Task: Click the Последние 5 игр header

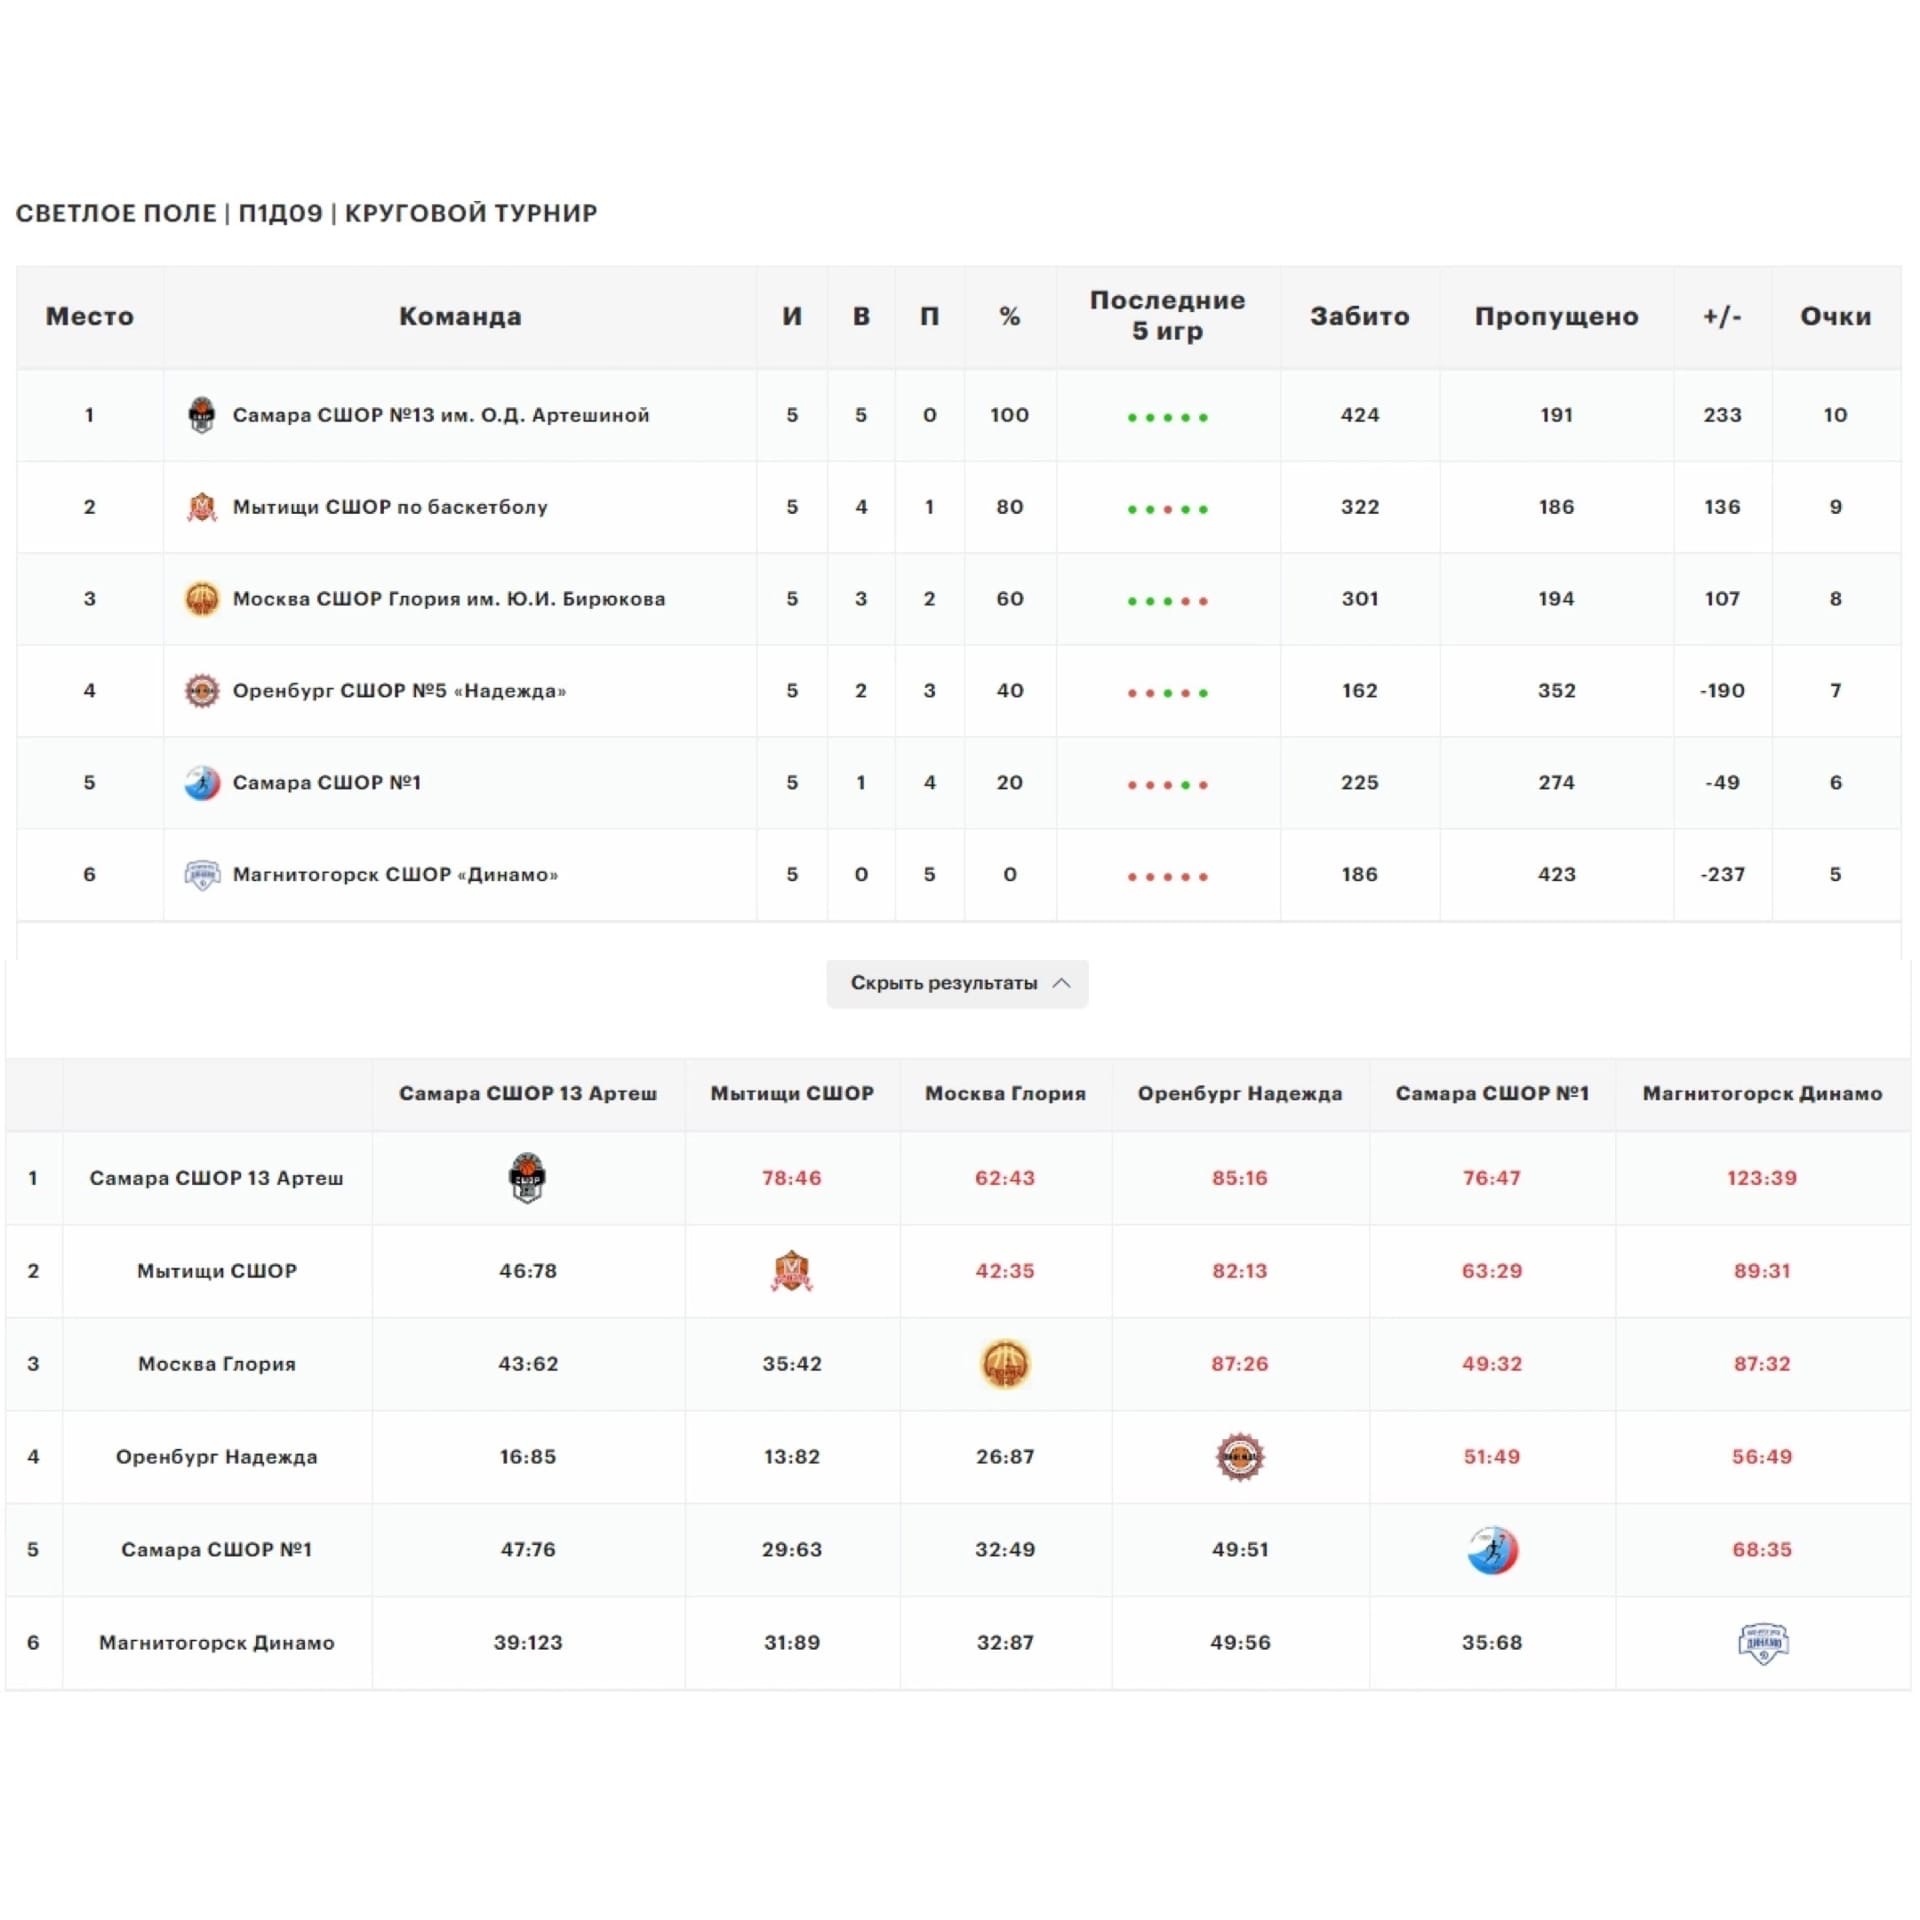Action: (x=1167, y=316)
